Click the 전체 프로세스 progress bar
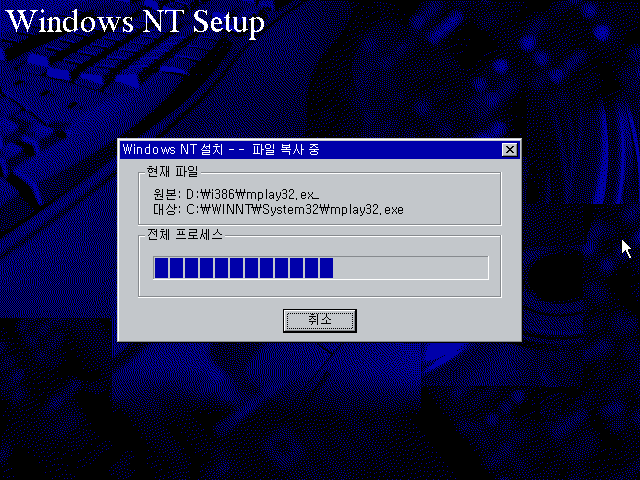 coord(321,268)
